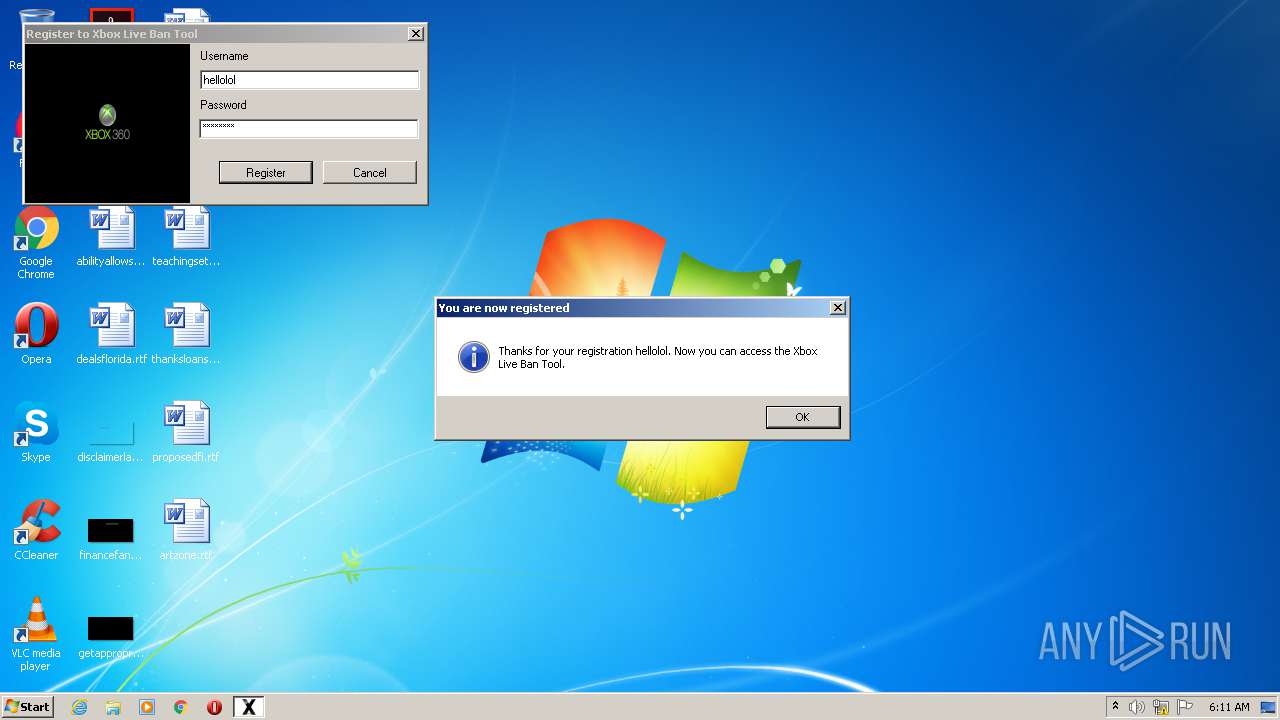Open the Start menu
Screen dimensions: 1280x720
tap(28, 707)
